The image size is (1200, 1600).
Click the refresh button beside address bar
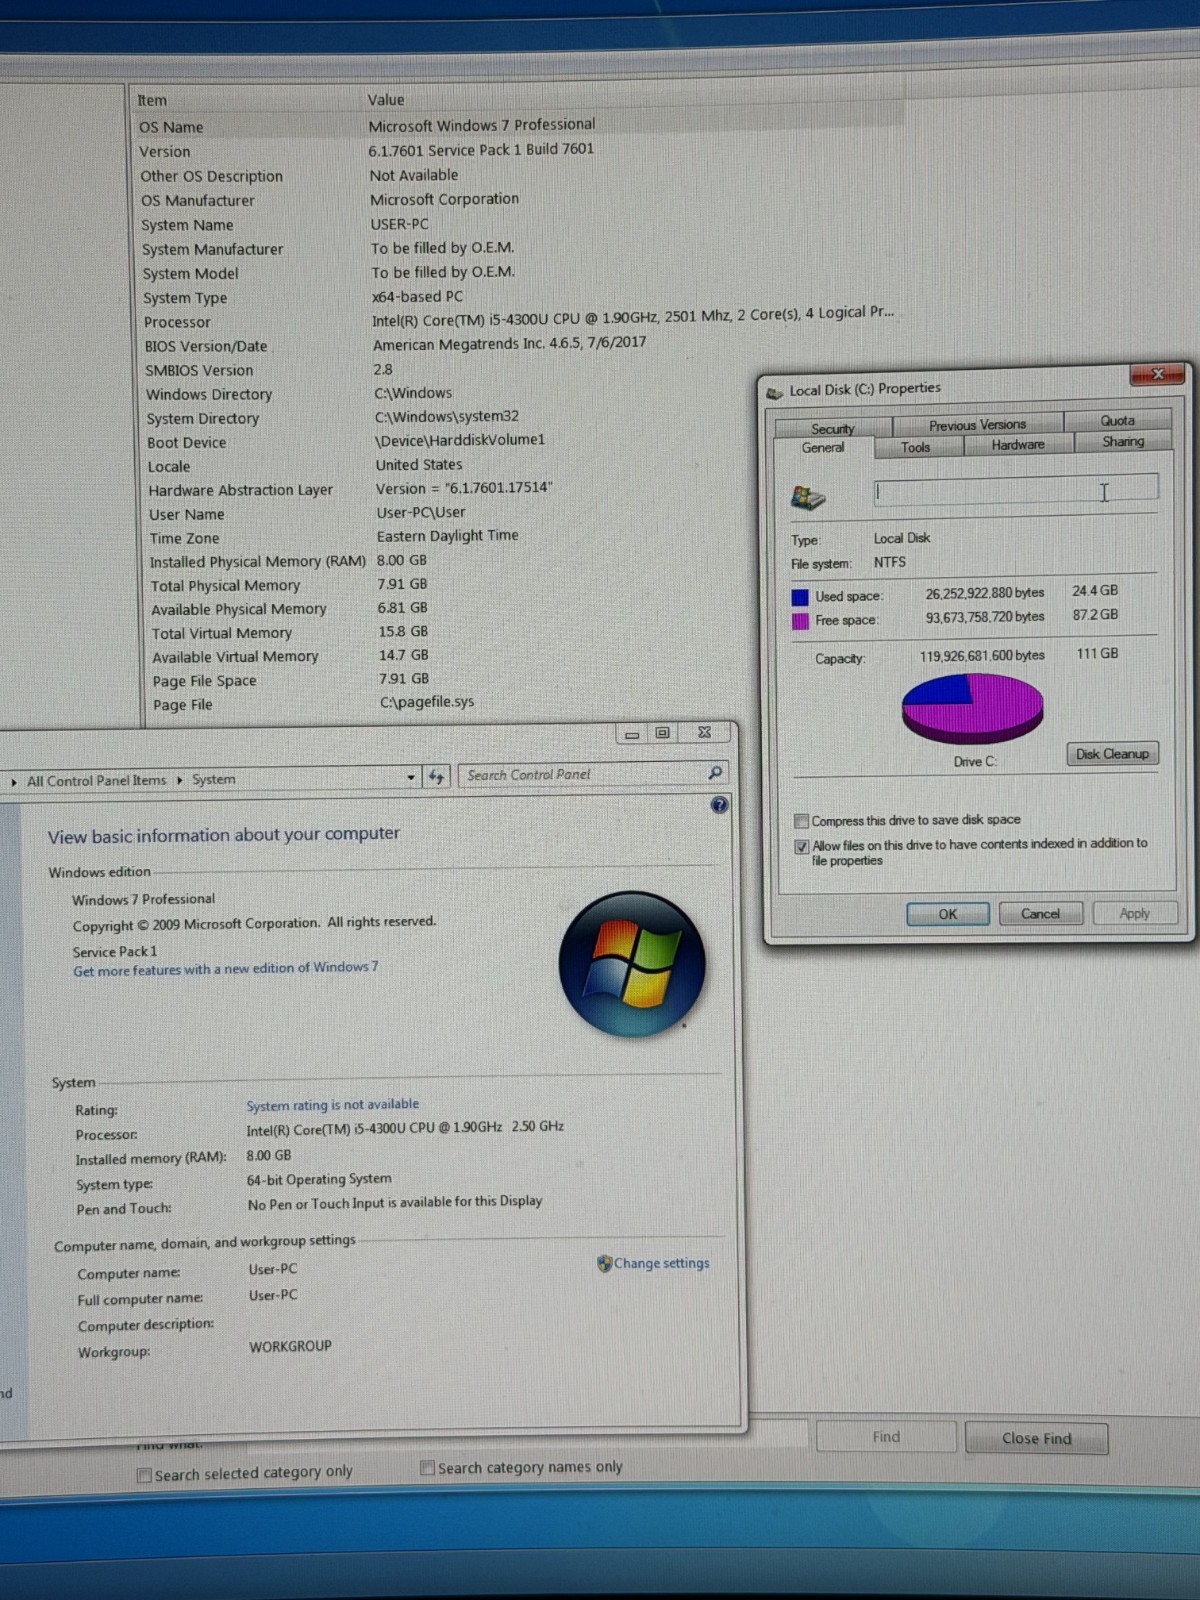pos(436,776)
